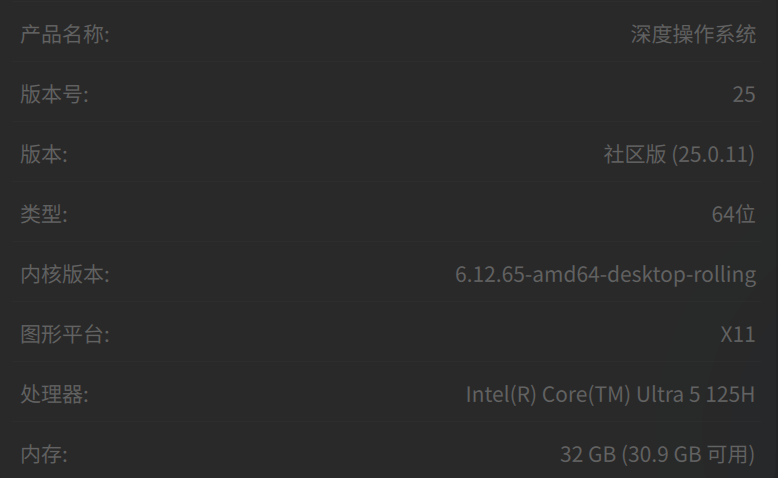Select the version number value "25"
Image resolution: width=778 pixels, height=478 pixels.
(743, 95)
